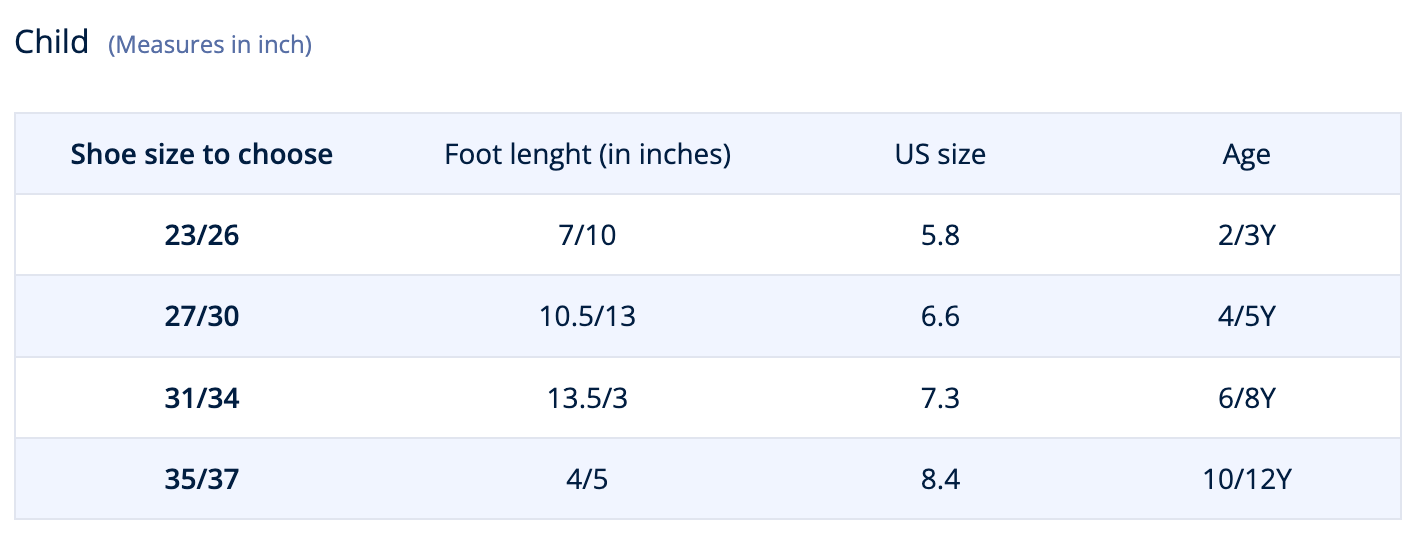Image resolution: width=1418 pixels, height=538 pixels.
Task: Choose shoe size 35/37 cell
Action: pos(202,479)
